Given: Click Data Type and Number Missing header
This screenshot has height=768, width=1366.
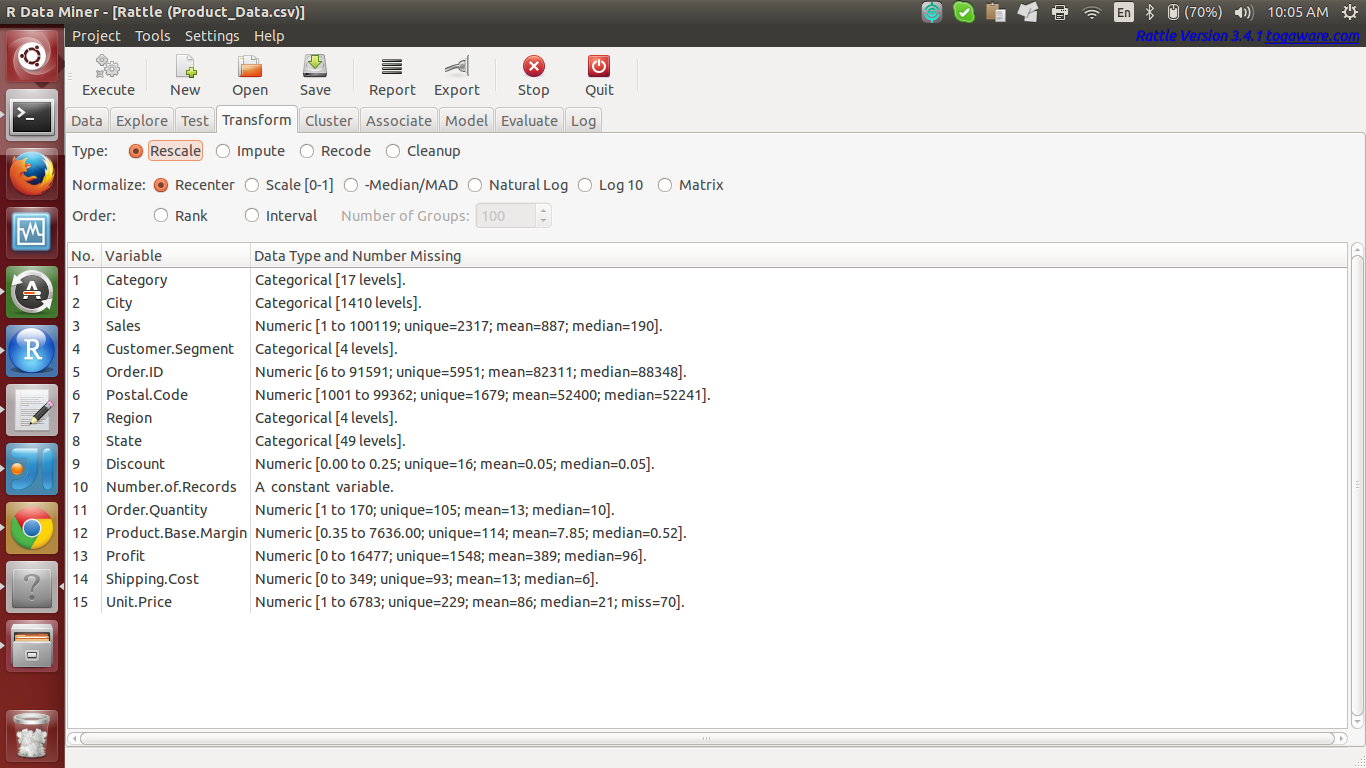Looking at the screenshot, I should pos(799,256).
